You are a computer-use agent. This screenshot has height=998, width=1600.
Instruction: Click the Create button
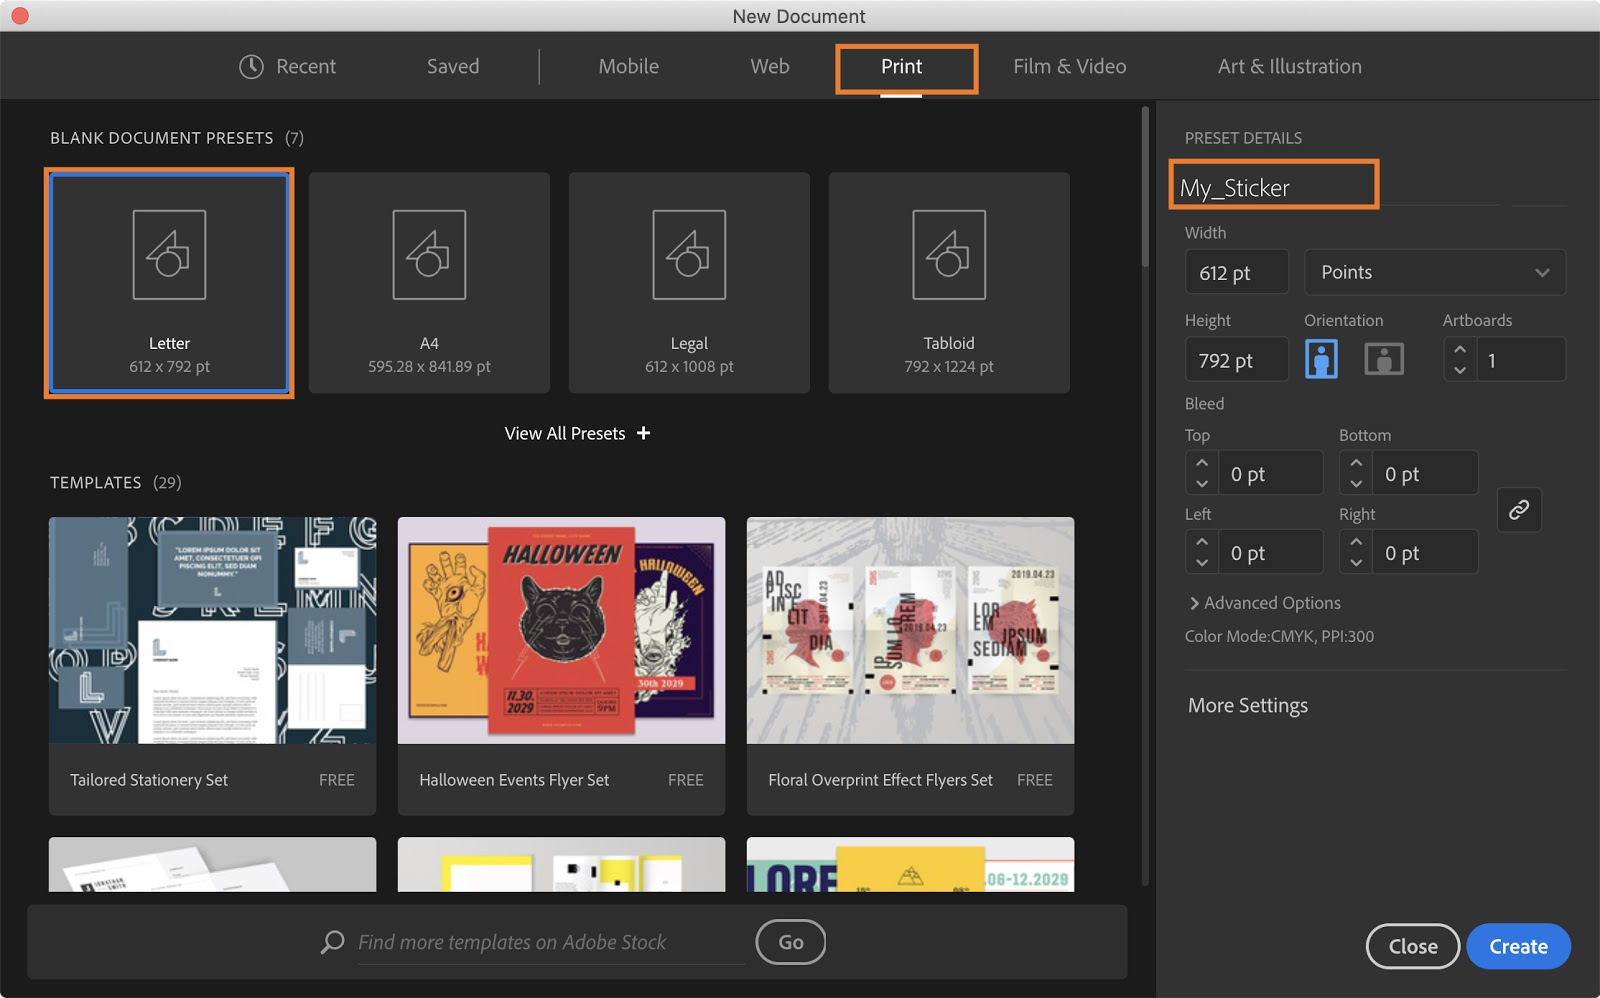tap(1517, 945)
